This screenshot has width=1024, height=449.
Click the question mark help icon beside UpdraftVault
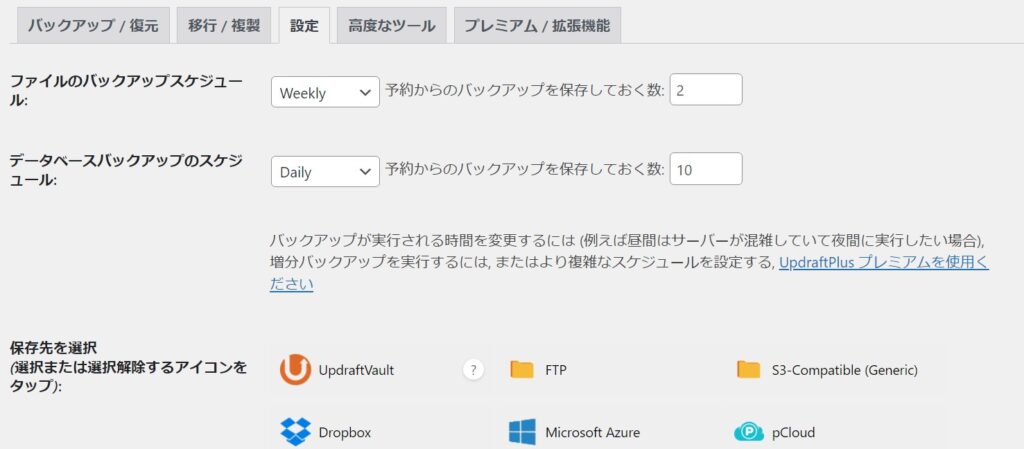[473, 370]
